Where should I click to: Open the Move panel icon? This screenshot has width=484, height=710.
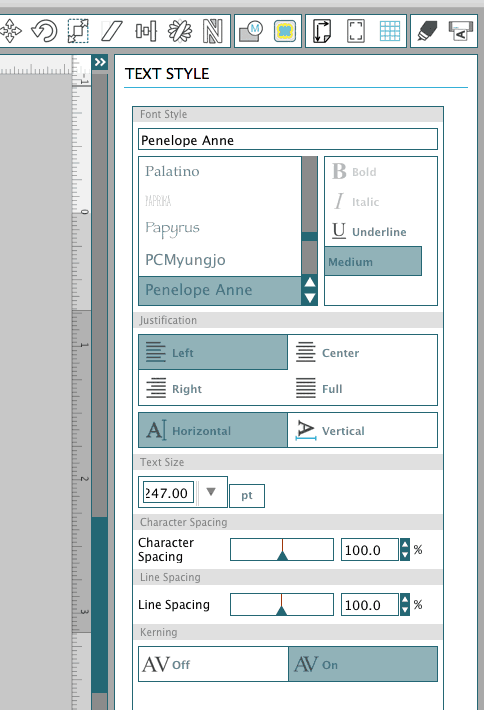(x=10, y=31)
